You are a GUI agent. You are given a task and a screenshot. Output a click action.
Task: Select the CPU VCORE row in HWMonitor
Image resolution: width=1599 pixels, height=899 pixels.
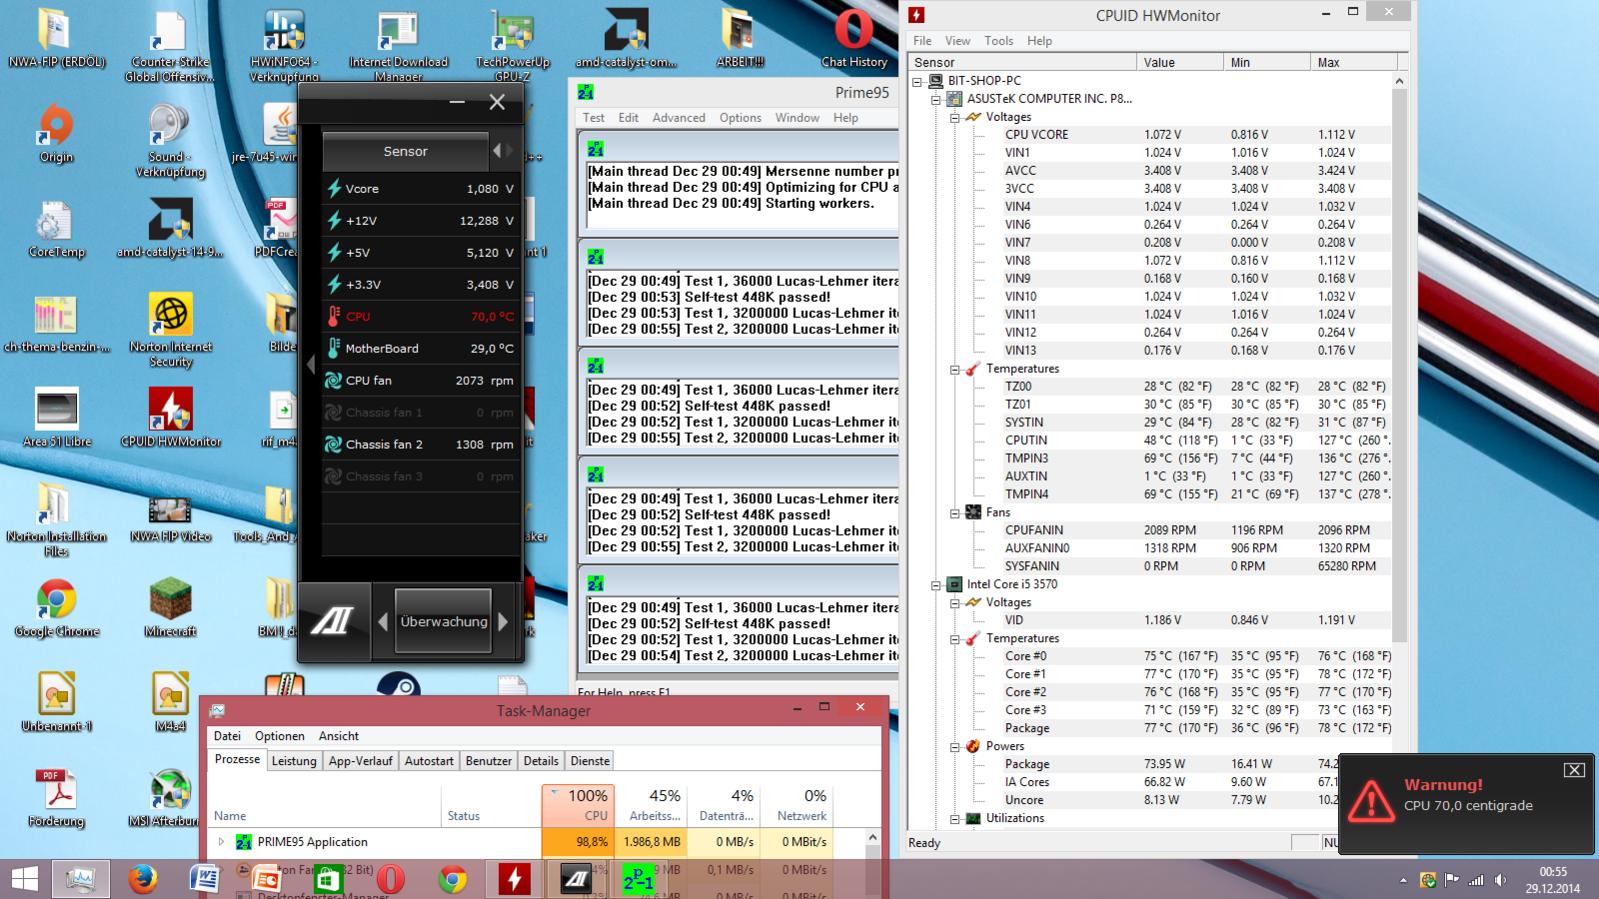1197,135
